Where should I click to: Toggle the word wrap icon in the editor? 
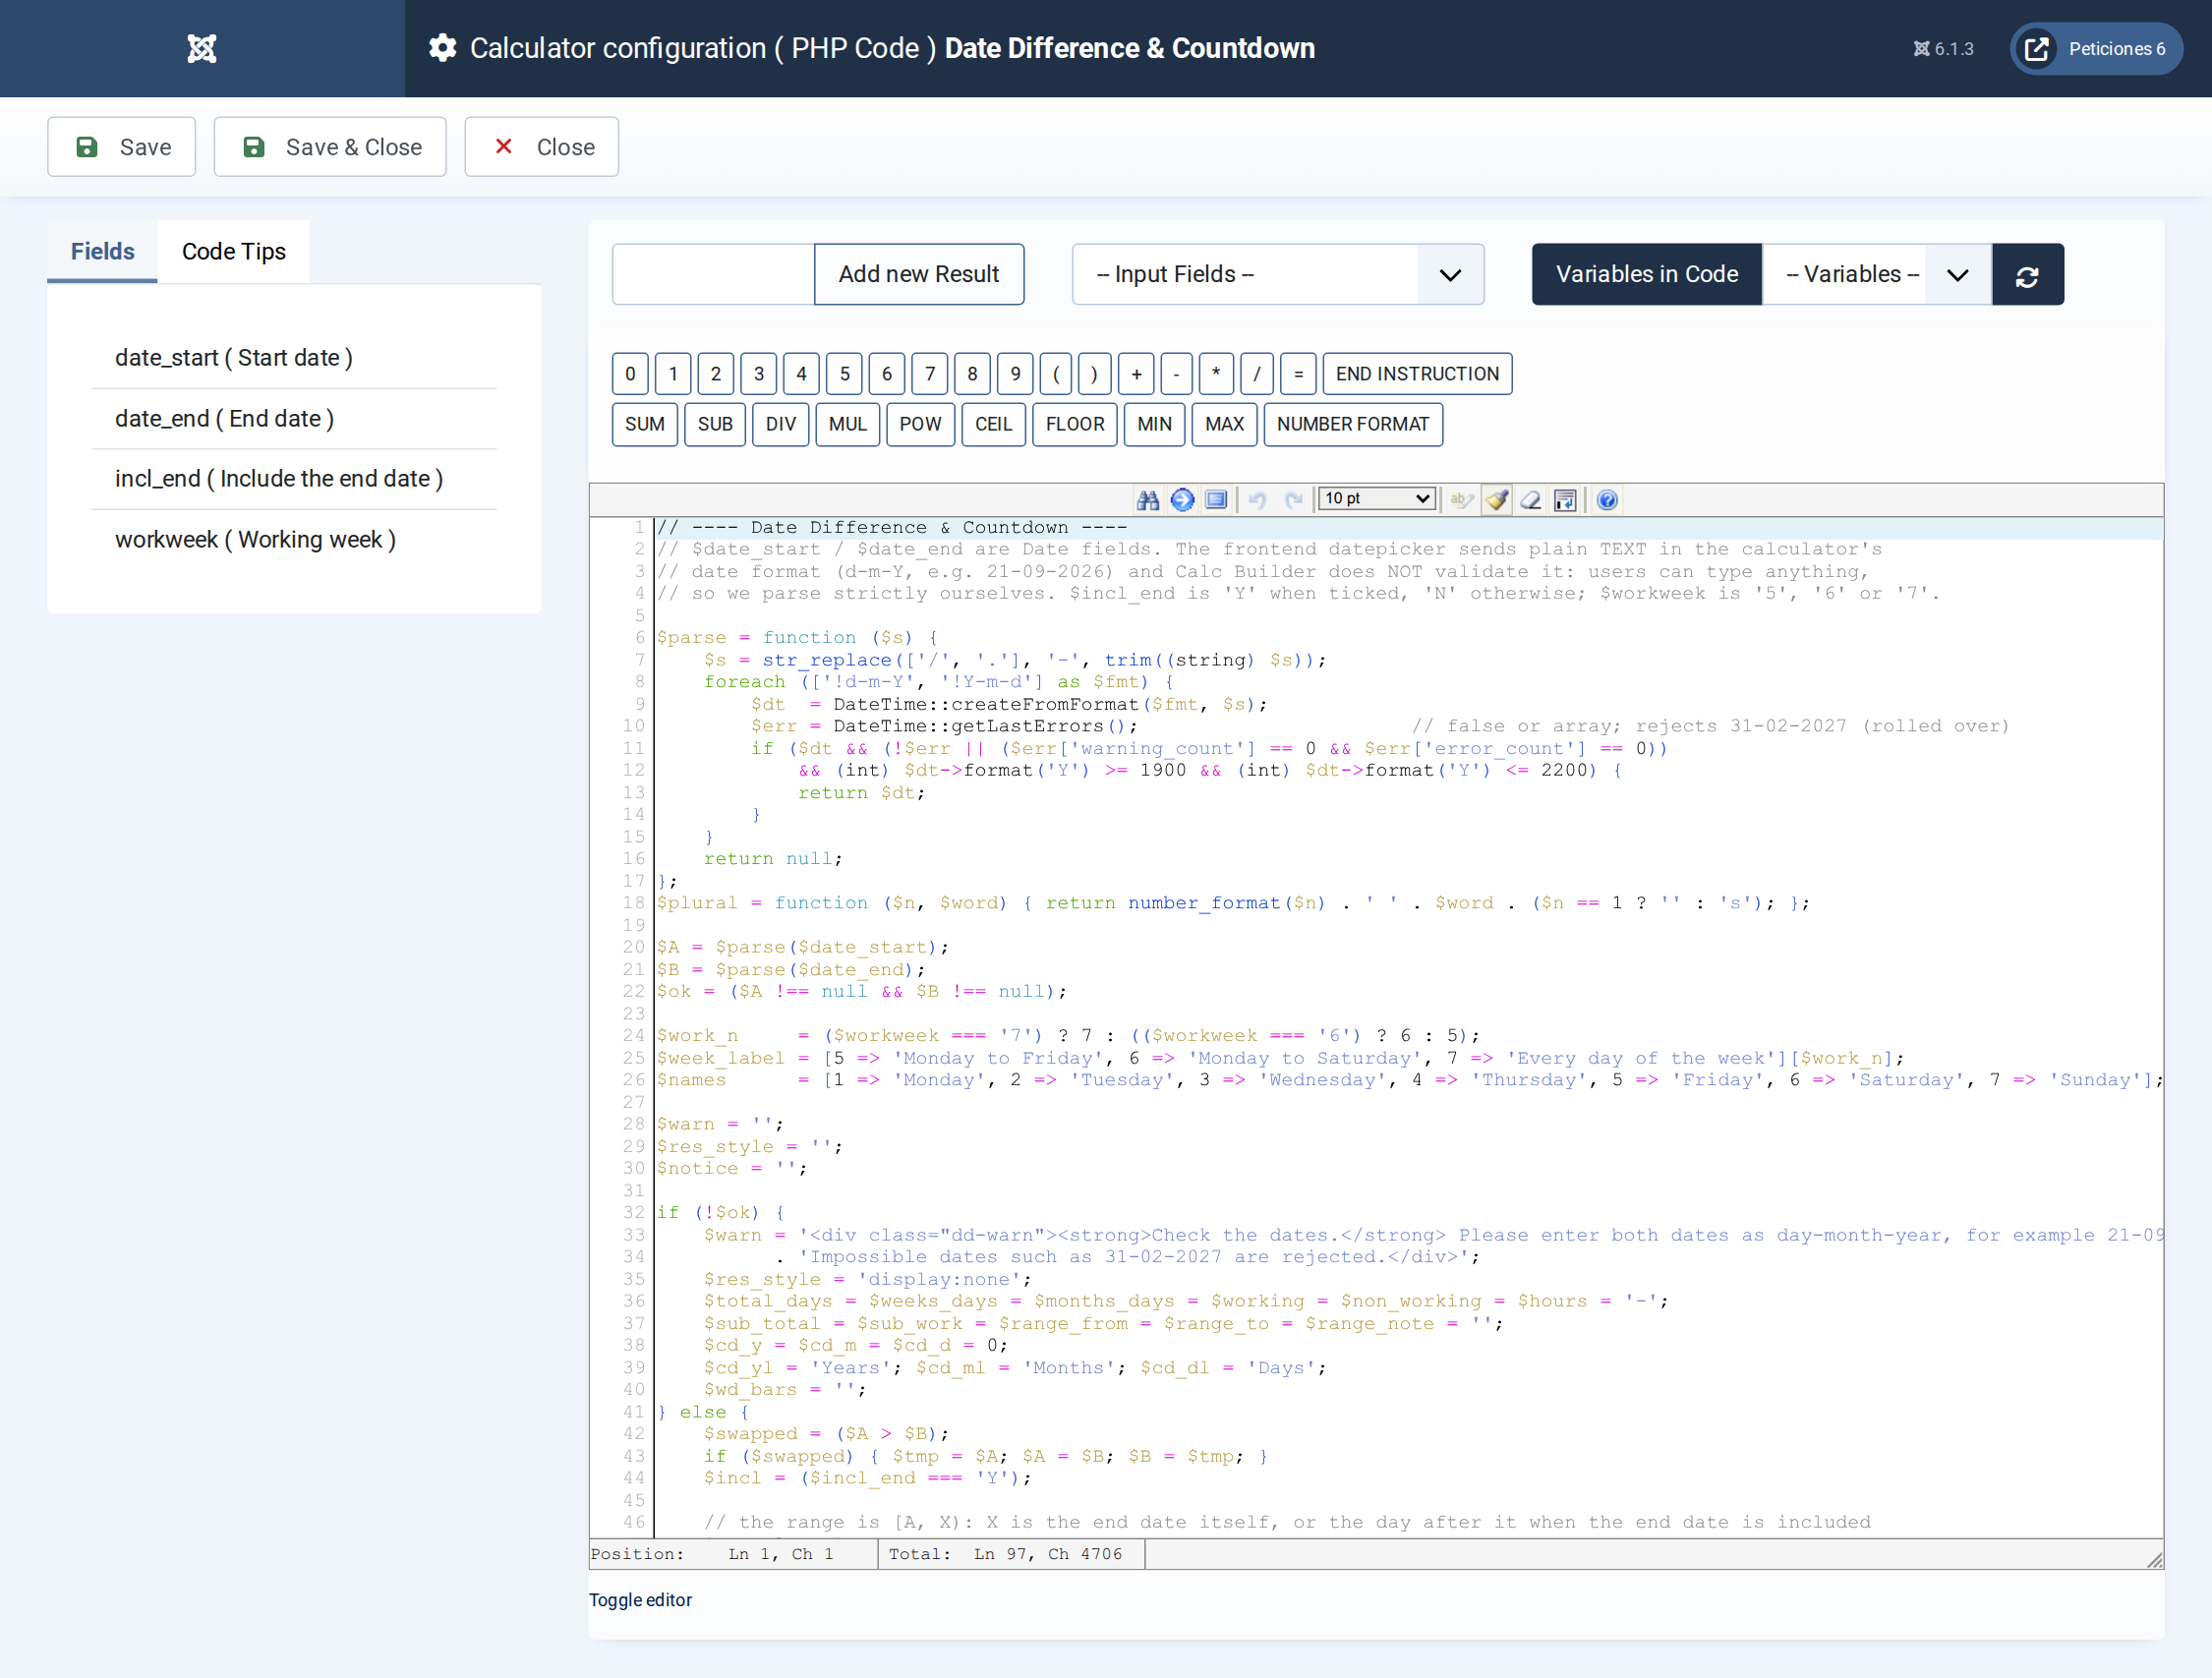[1565, 500]
